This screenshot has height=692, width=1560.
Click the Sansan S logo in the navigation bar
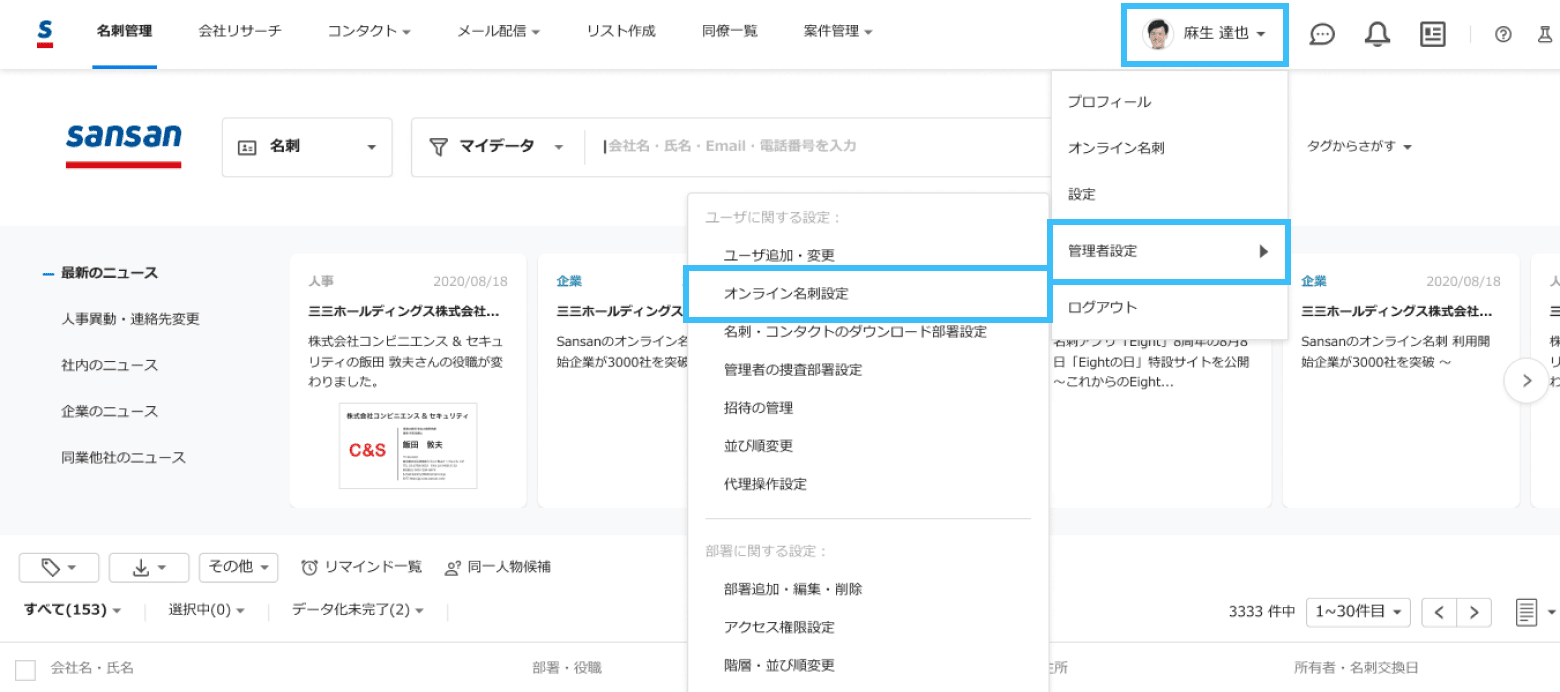pos(44,34)
